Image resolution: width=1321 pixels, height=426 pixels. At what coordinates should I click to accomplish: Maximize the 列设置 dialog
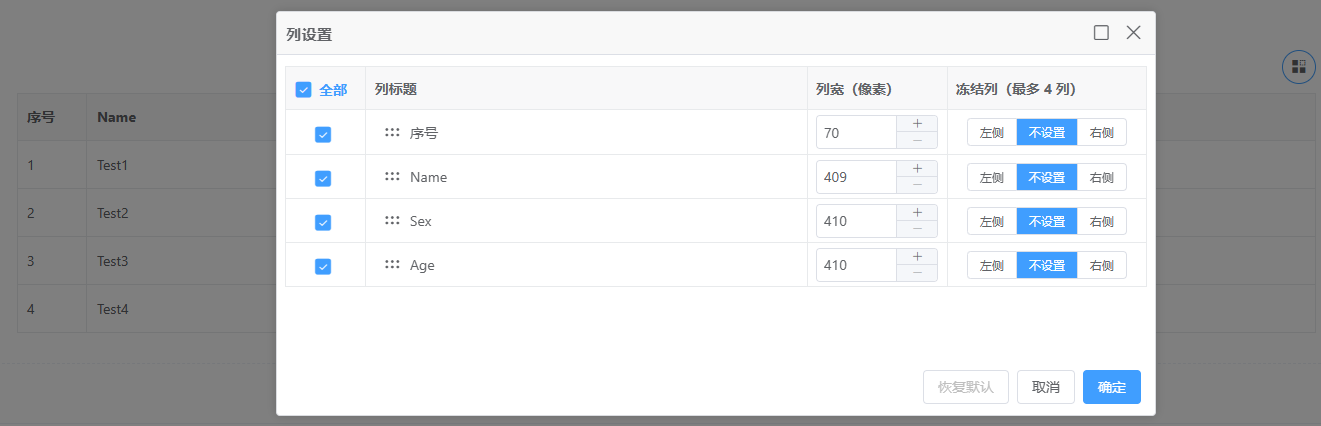[x=1101, y=33]
